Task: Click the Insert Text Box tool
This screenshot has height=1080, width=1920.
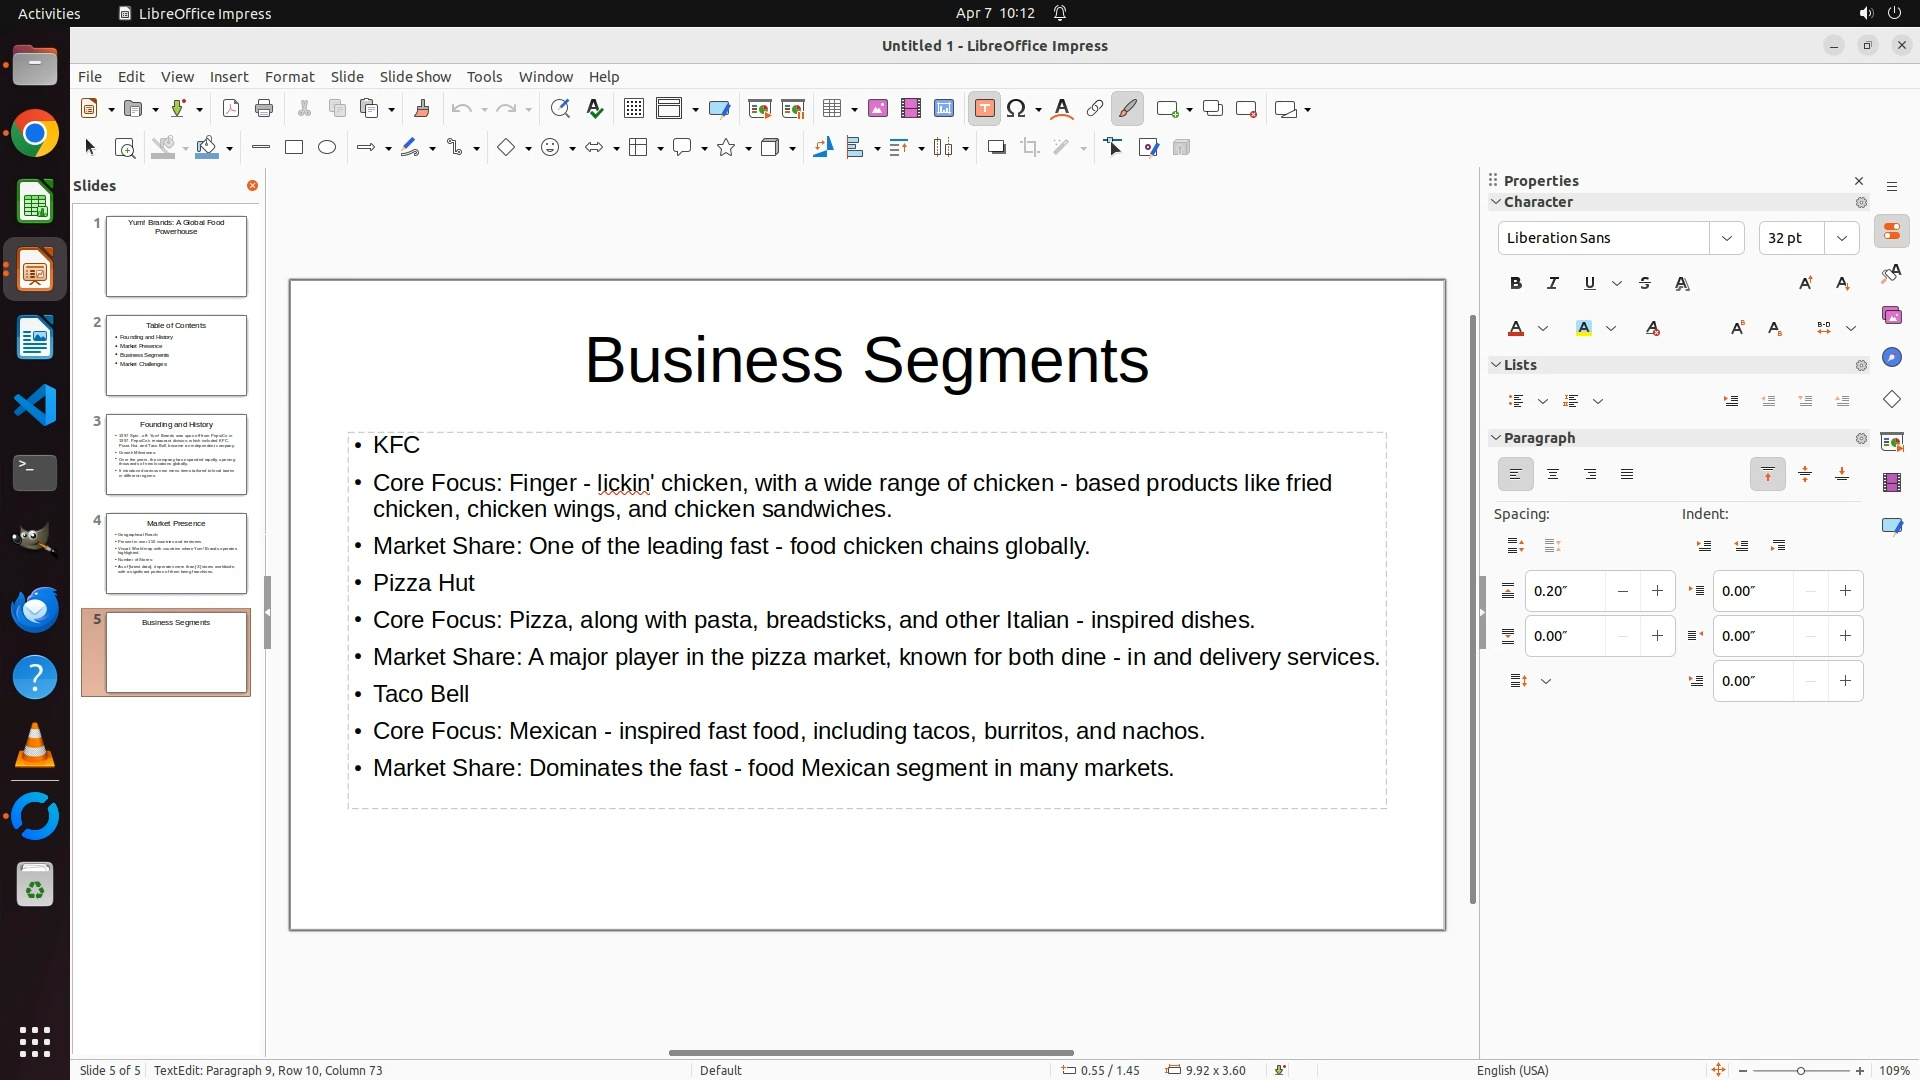Action: pyautogui.click(x=984, y=109)
